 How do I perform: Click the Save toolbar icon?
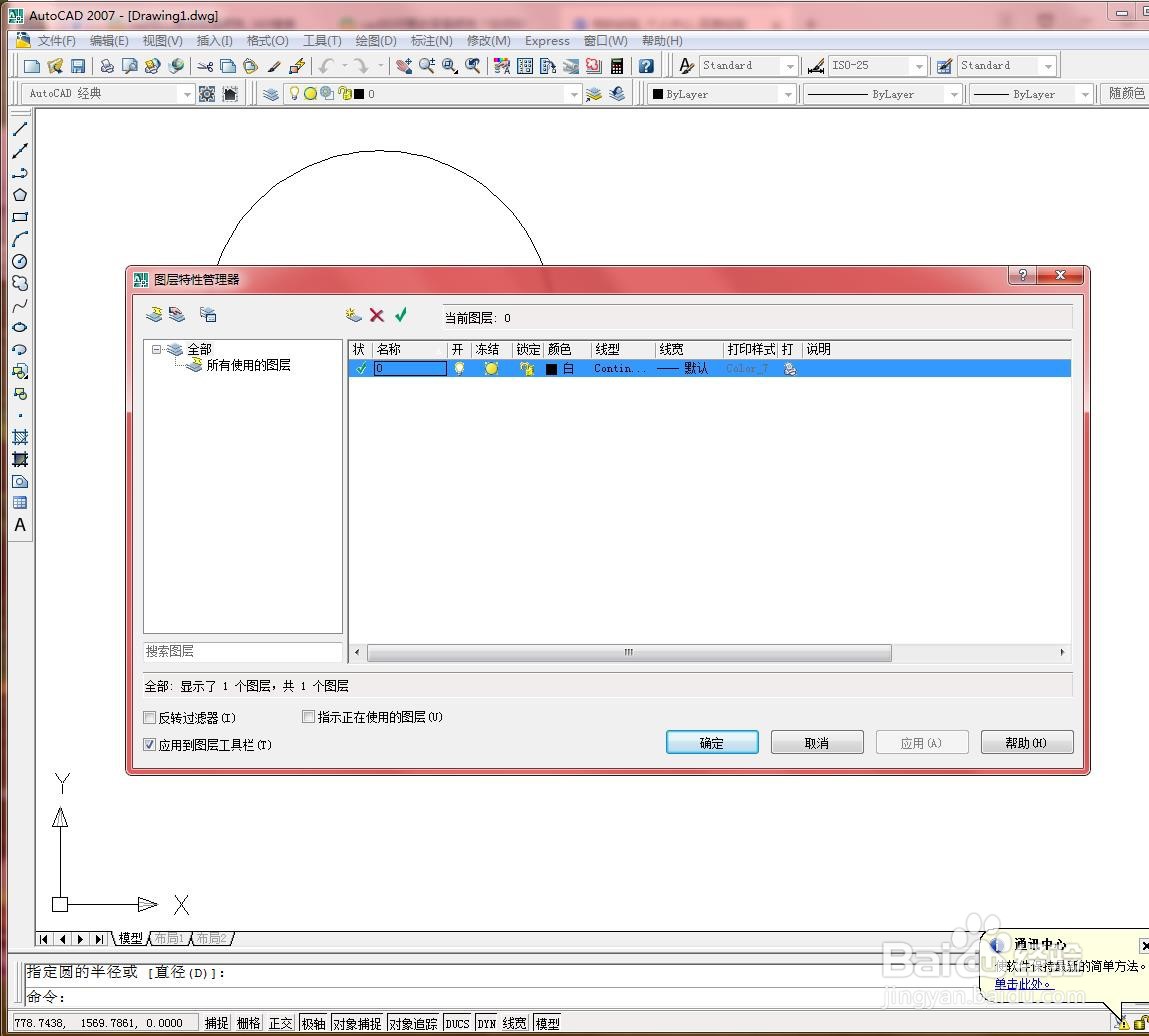[x=78, y=66]
